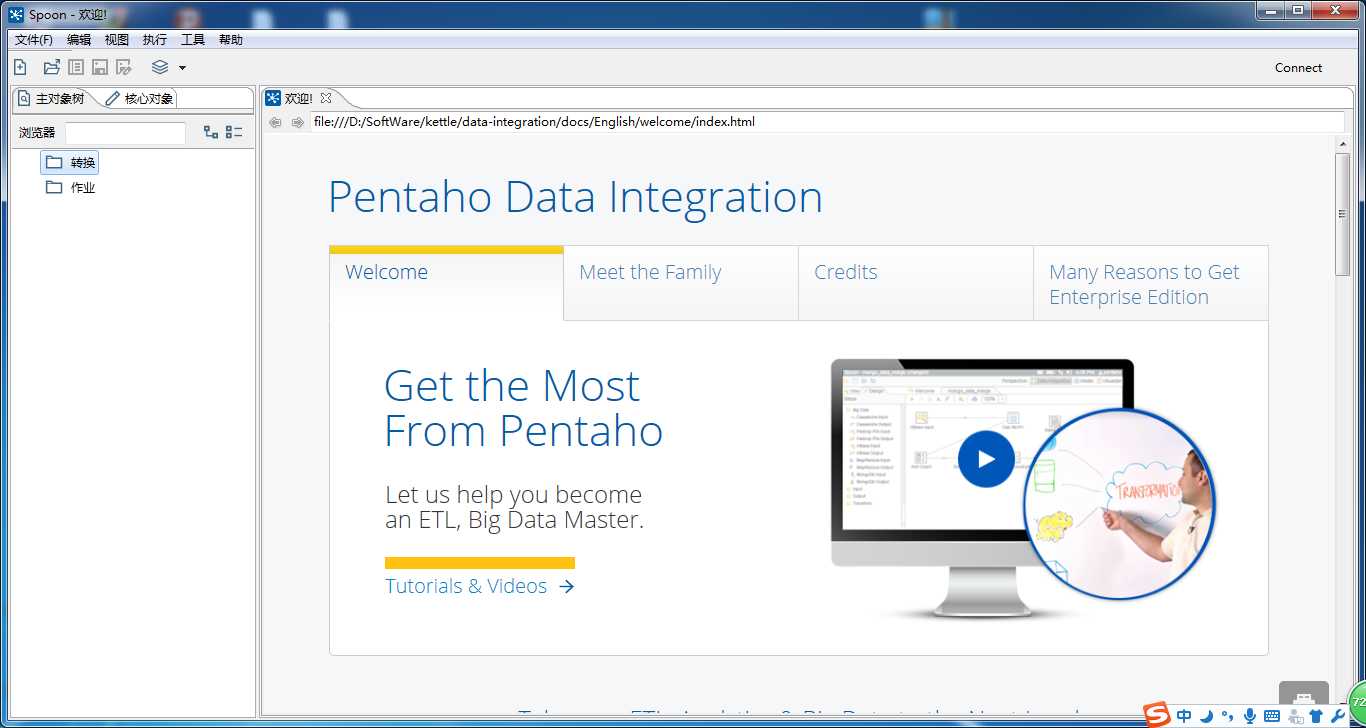Image resolution: width=1366 pixels, height=728 pixels.
Task: Switch to the 主对象树 tab
Action: coord(52,98)
